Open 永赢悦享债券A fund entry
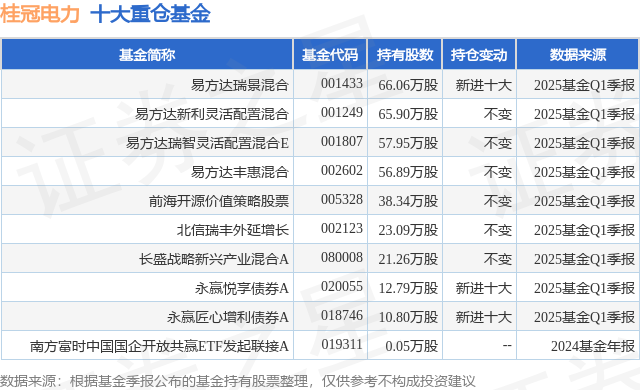Image resolution: width=640 pixels, height=390 pixels. pos(242,288)
